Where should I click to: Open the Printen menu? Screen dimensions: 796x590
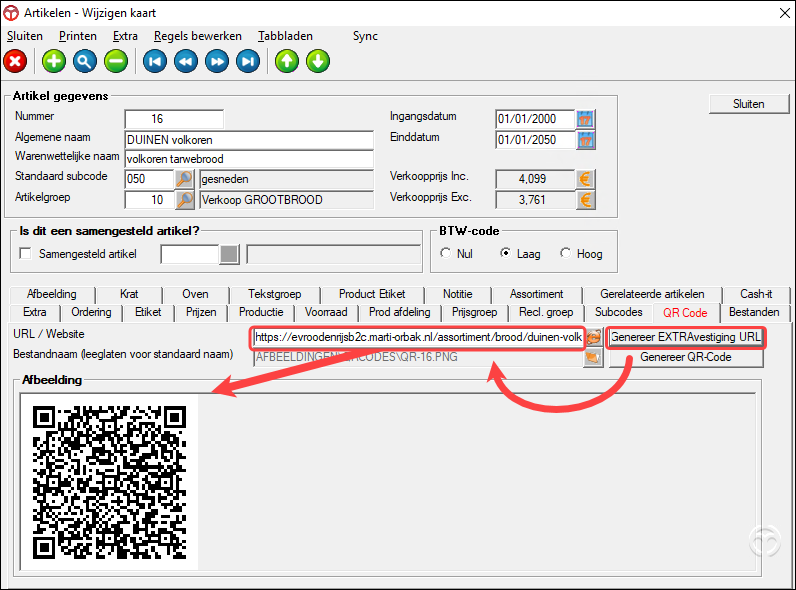point(78,36)
